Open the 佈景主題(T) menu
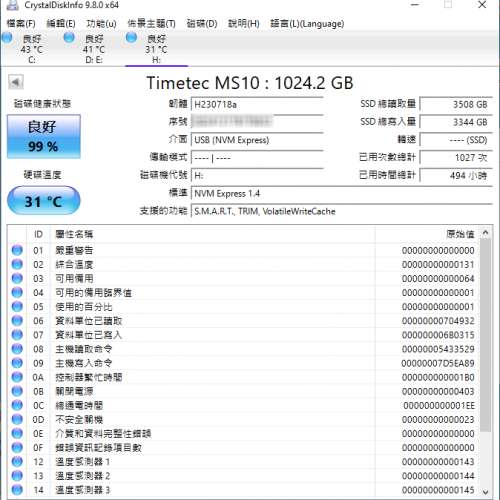The width and height of the screenshot is (500, 500). (x=151, y=23)
